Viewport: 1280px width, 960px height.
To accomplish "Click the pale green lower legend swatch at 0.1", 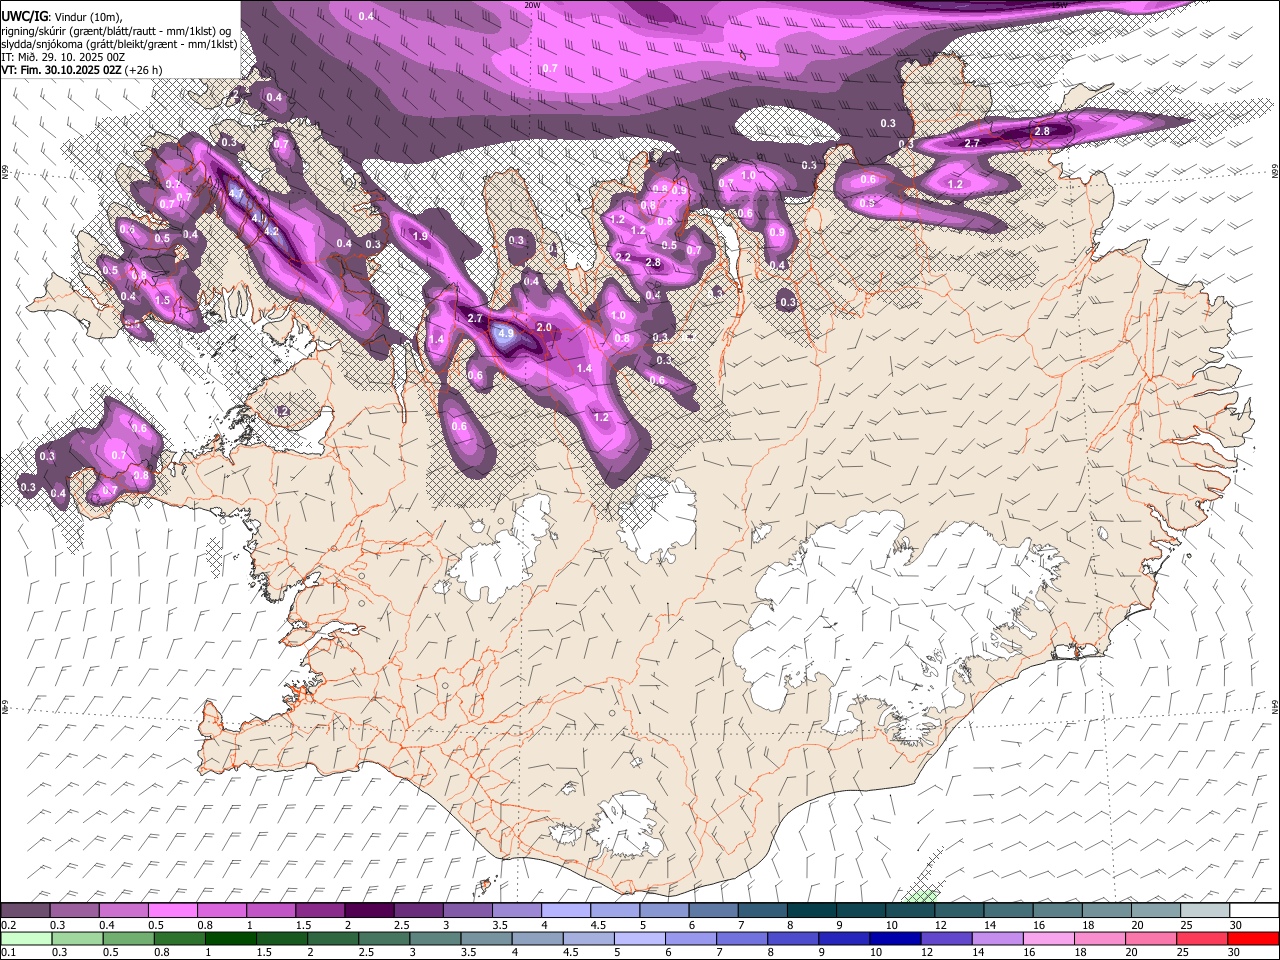I will [26, 938].
